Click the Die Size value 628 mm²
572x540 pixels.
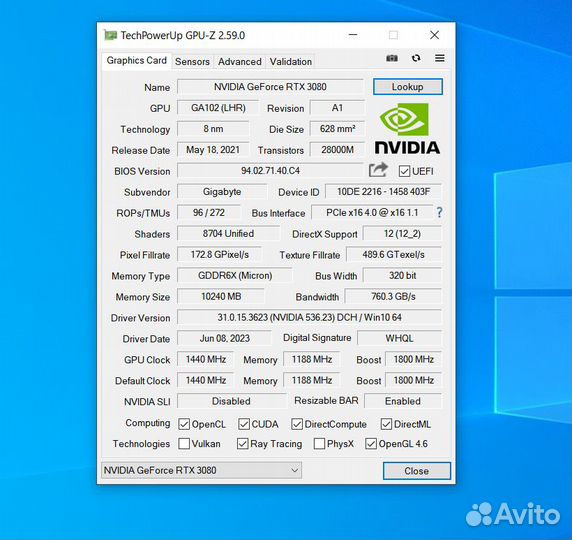(337, 129)
